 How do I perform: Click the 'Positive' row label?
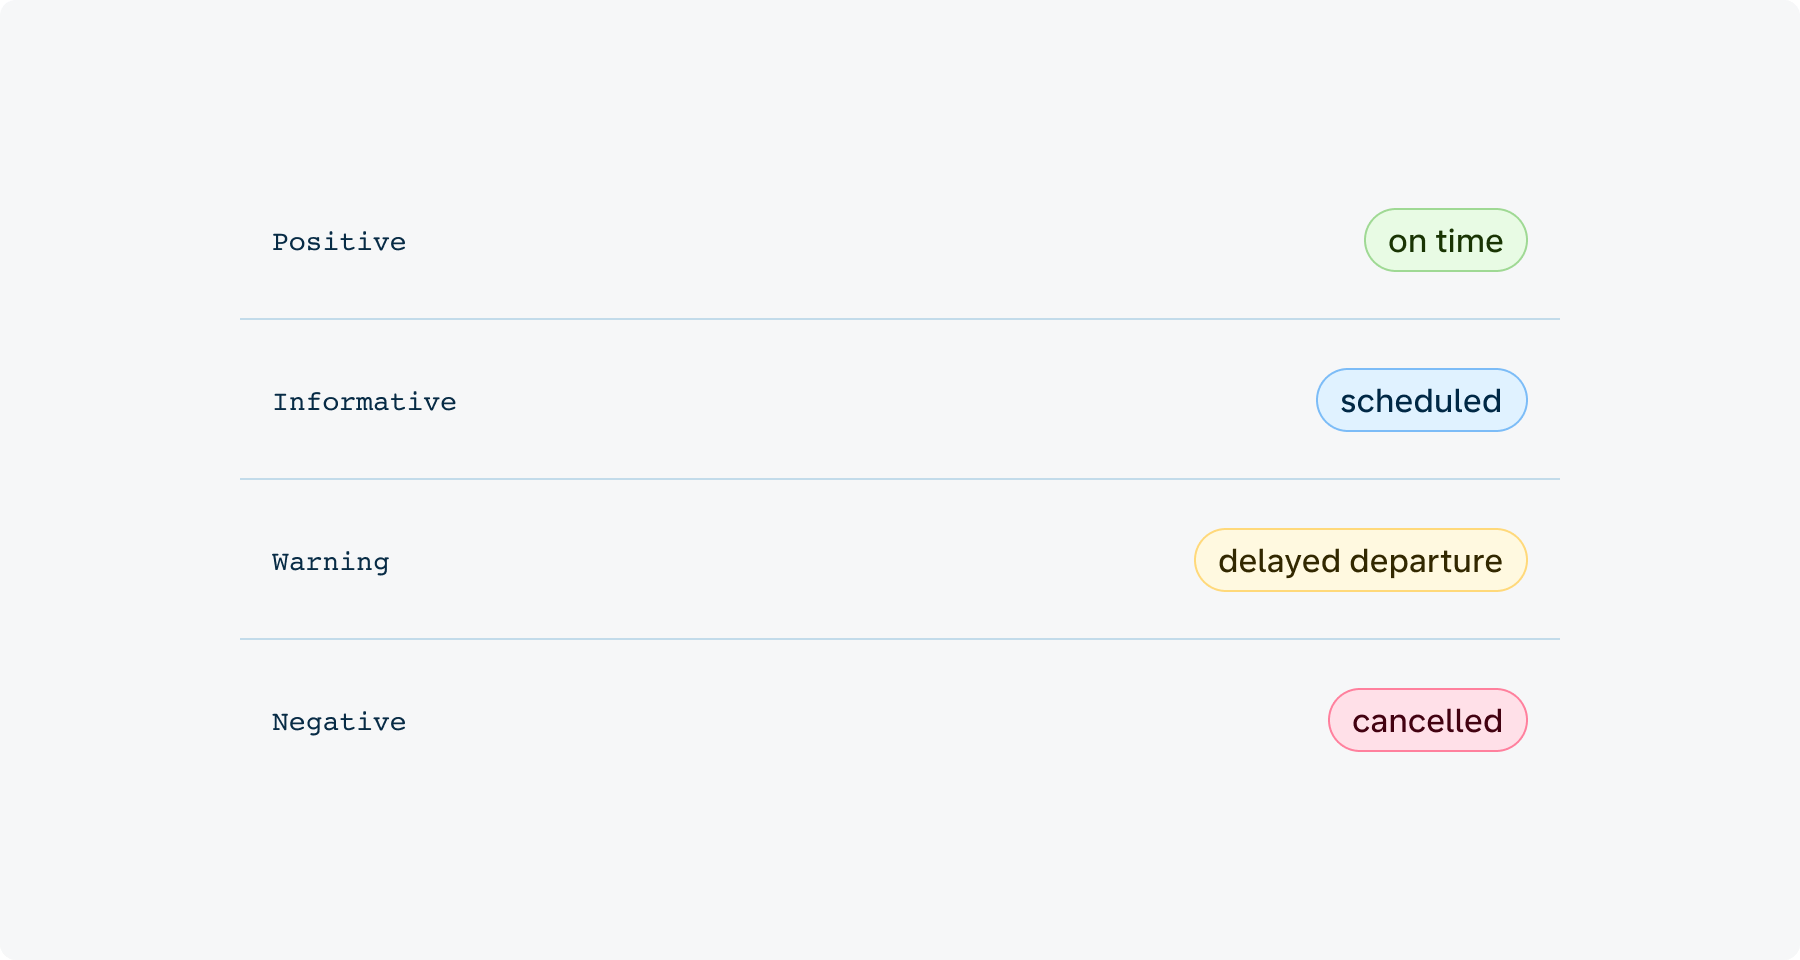338,240
